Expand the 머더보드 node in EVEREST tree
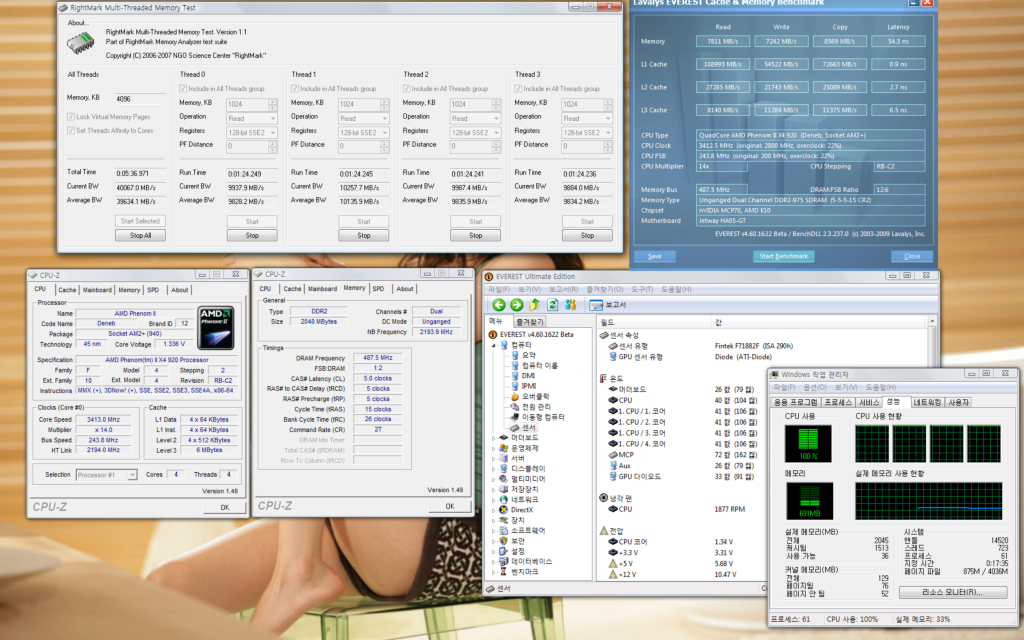 point(494,438)
